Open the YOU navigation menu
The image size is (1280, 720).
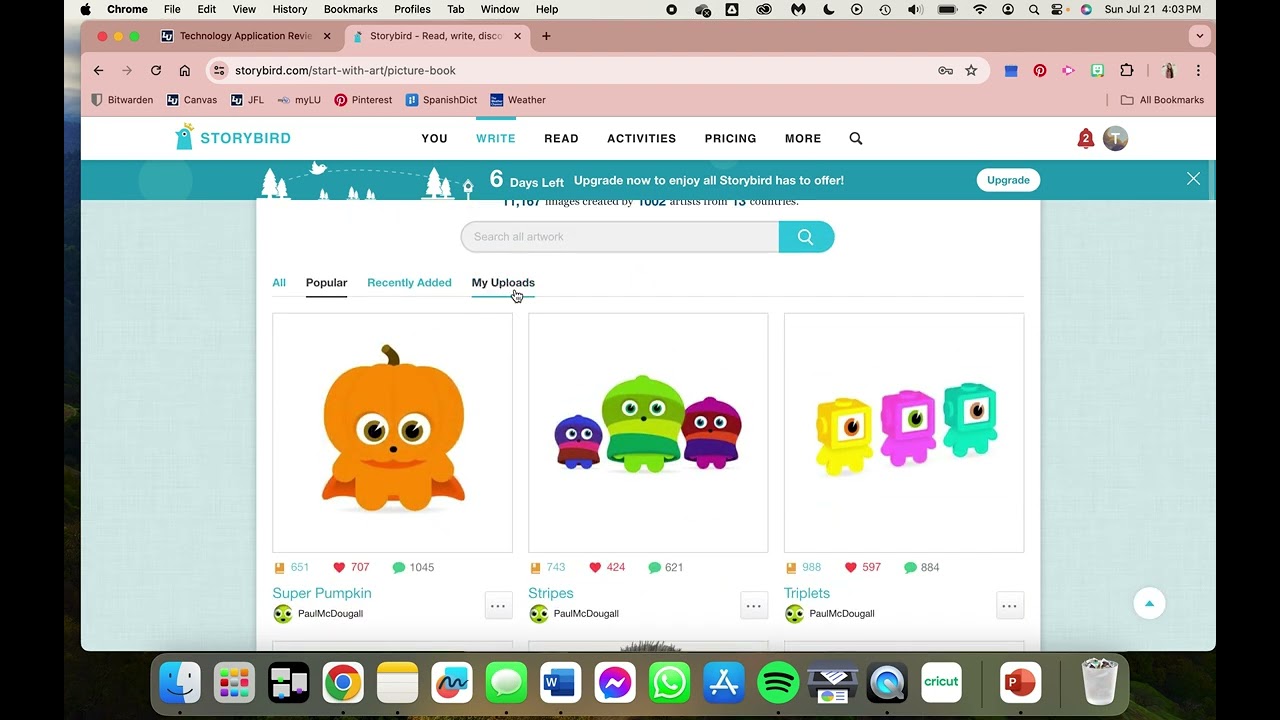435,138
